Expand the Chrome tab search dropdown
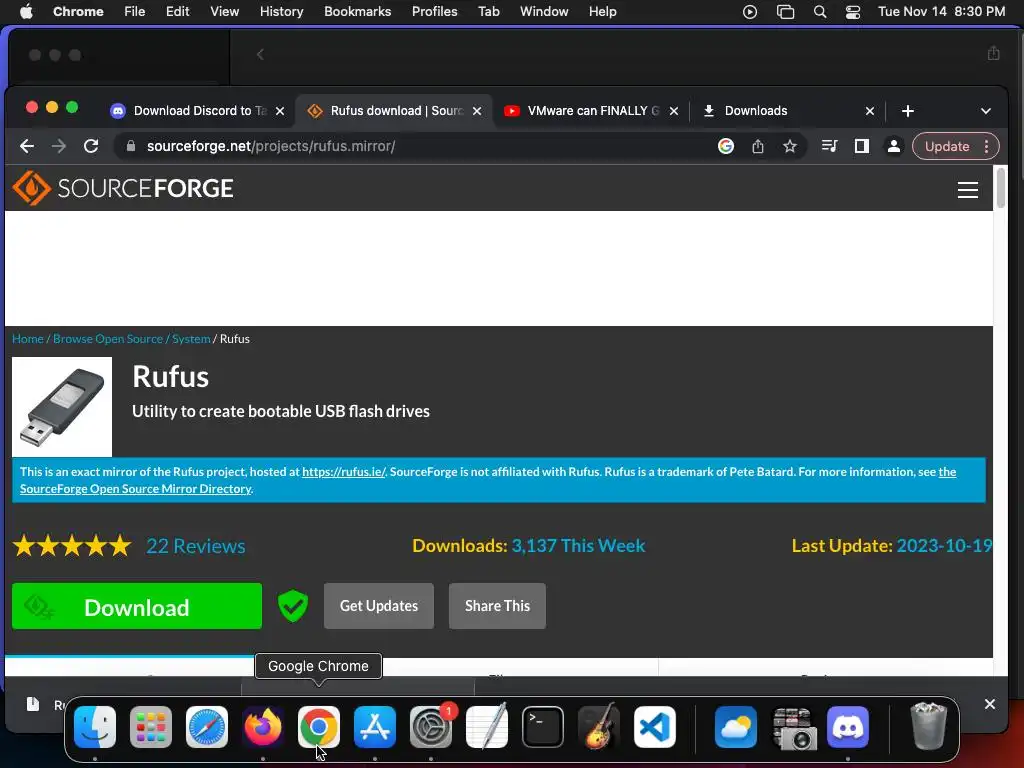Image resolution: width=1024 pixels, height=768 pixels. [986, 111]
